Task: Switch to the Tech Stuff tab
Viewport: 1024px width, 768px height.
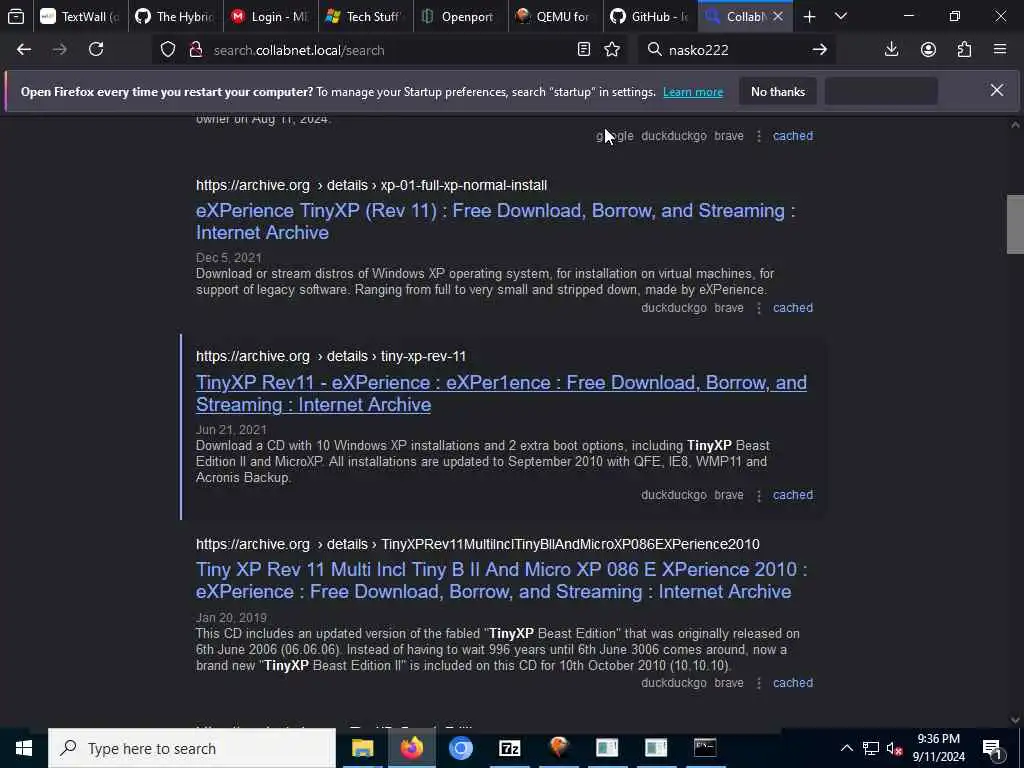Action: point(365,16)
